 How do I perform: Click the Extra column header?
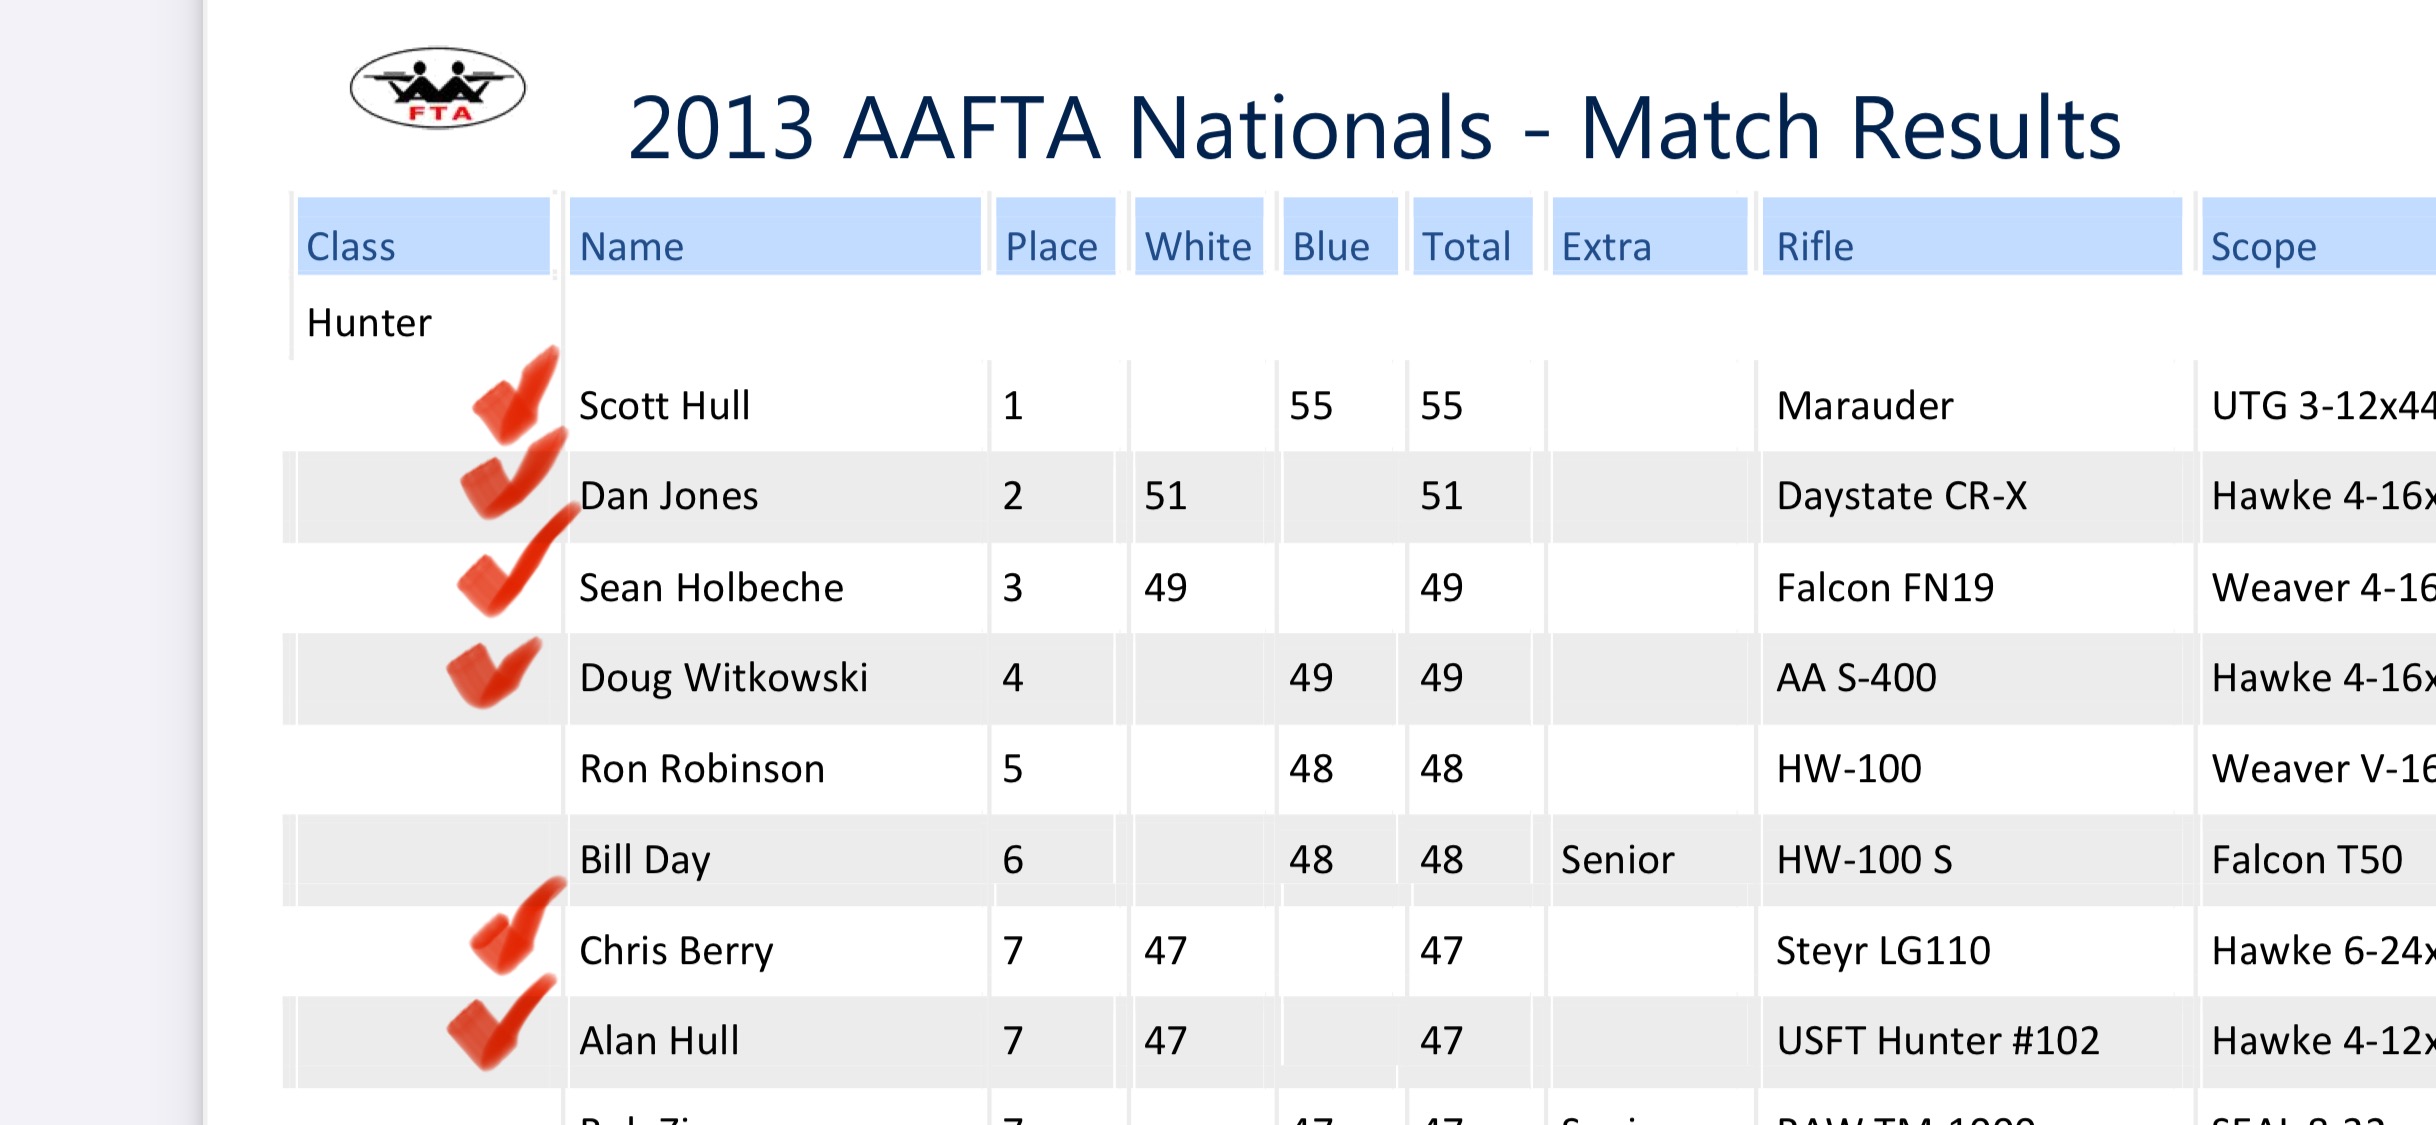1650,236
